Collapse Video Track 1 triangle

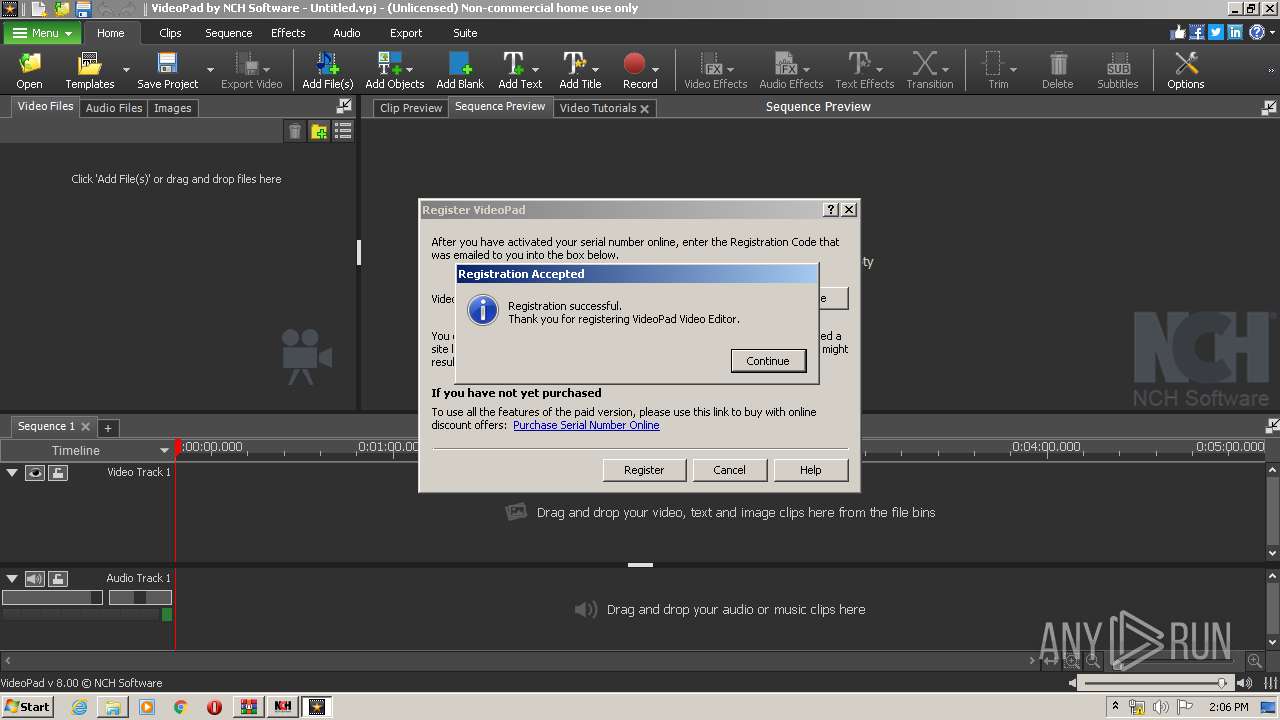(12, 472)
